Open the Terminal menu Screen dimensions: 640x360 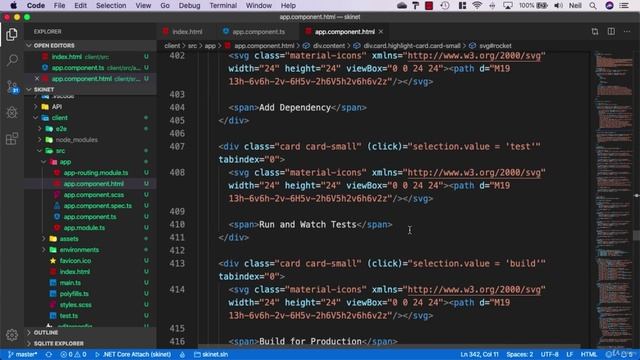coord(223,5)
